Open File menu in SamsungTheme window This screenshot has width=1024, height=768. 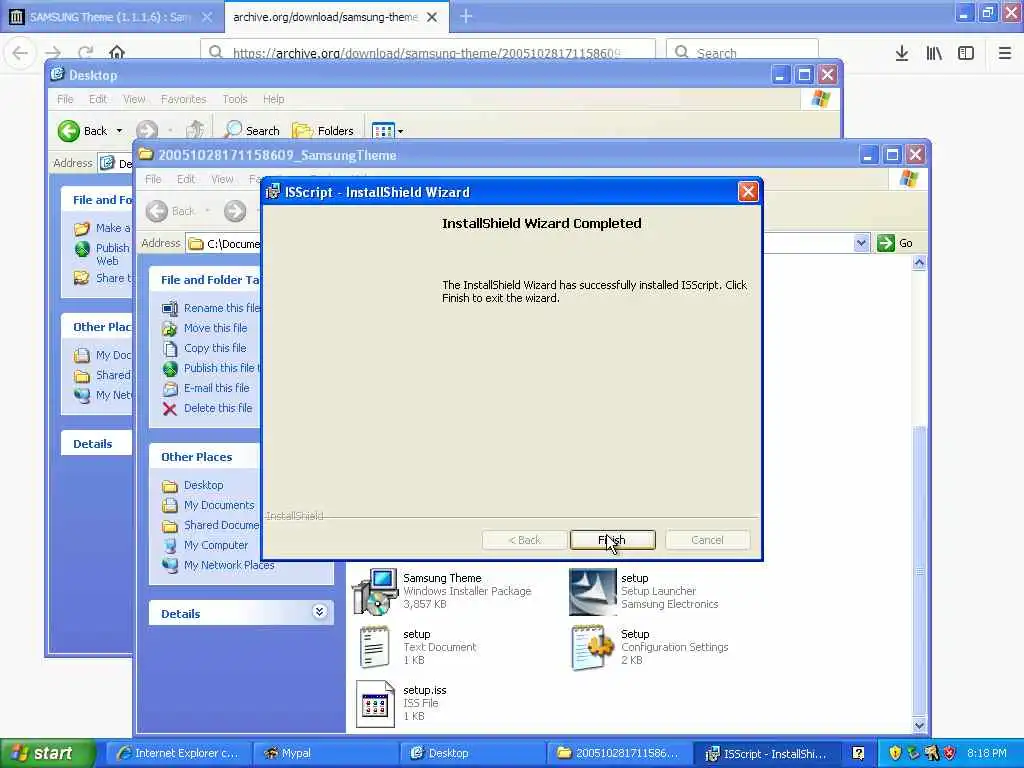(x=153, y=179)
